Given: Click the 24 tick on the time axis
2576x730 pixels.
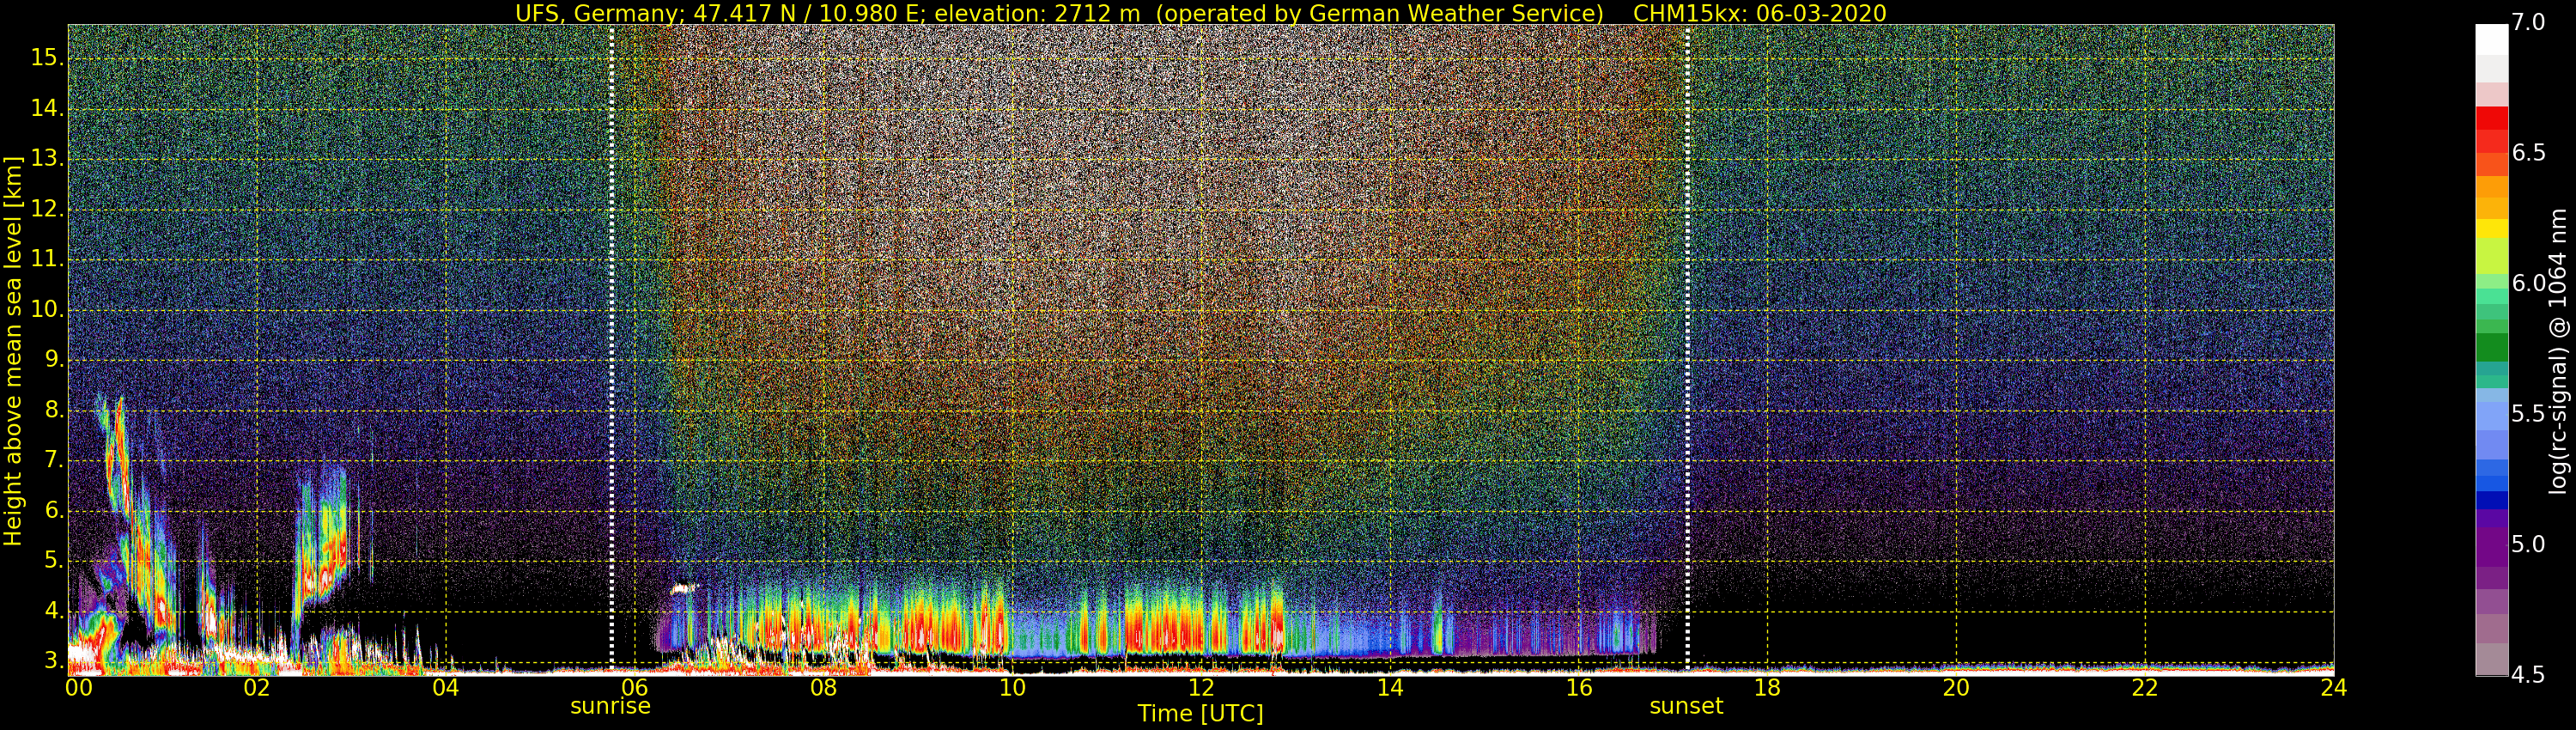Looking at the screenshot, I should [2333, 688].
